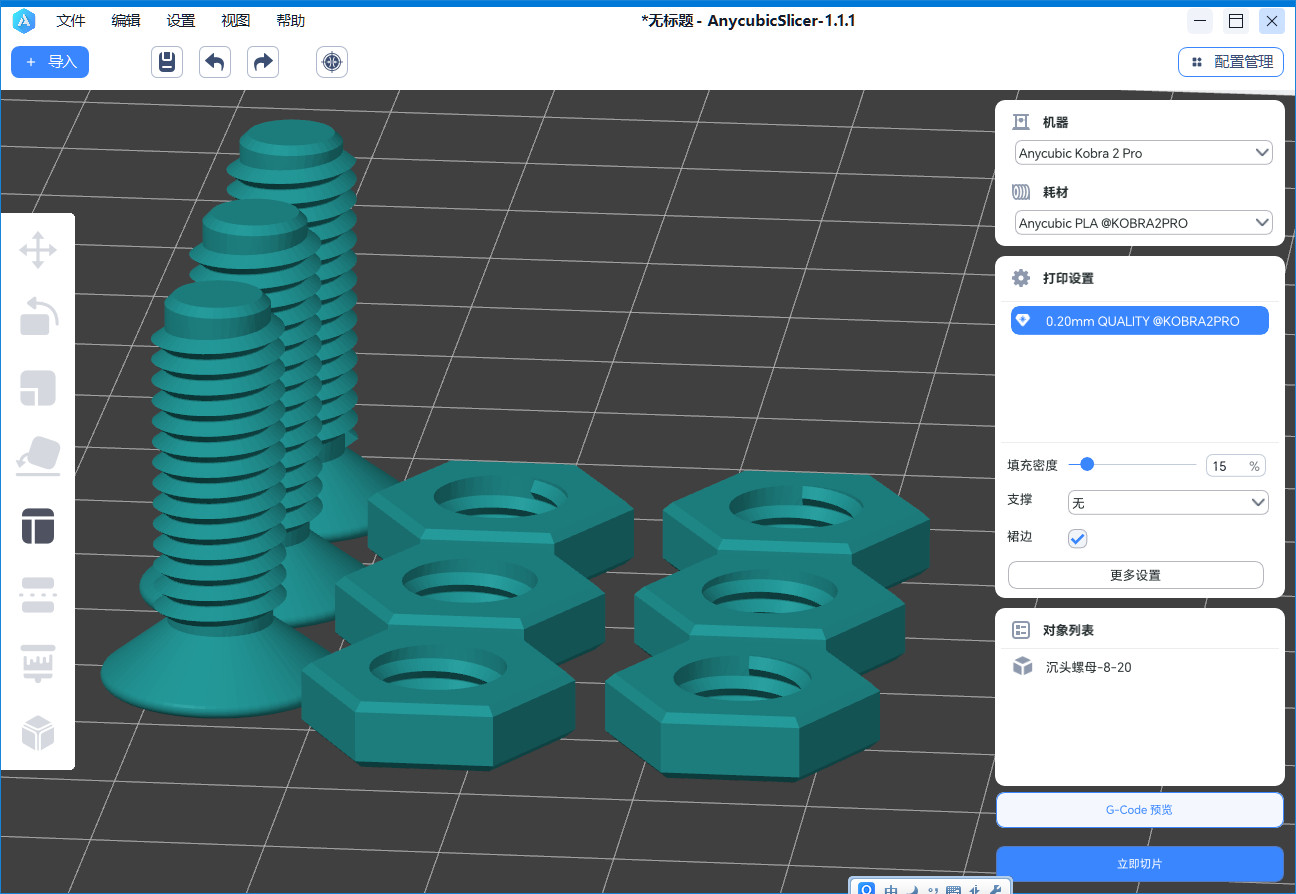Click the object cube icon beside 沉头螺母-8-20
The height and width of the screenshot is (894, 1296).
1022,667
